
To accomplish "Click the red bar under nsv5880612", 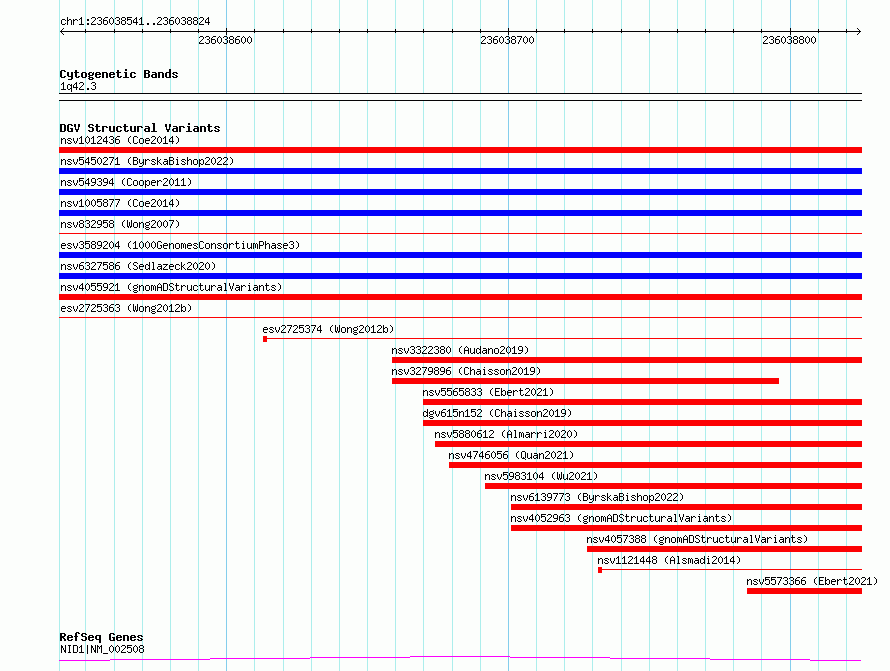I will [648, 444].
